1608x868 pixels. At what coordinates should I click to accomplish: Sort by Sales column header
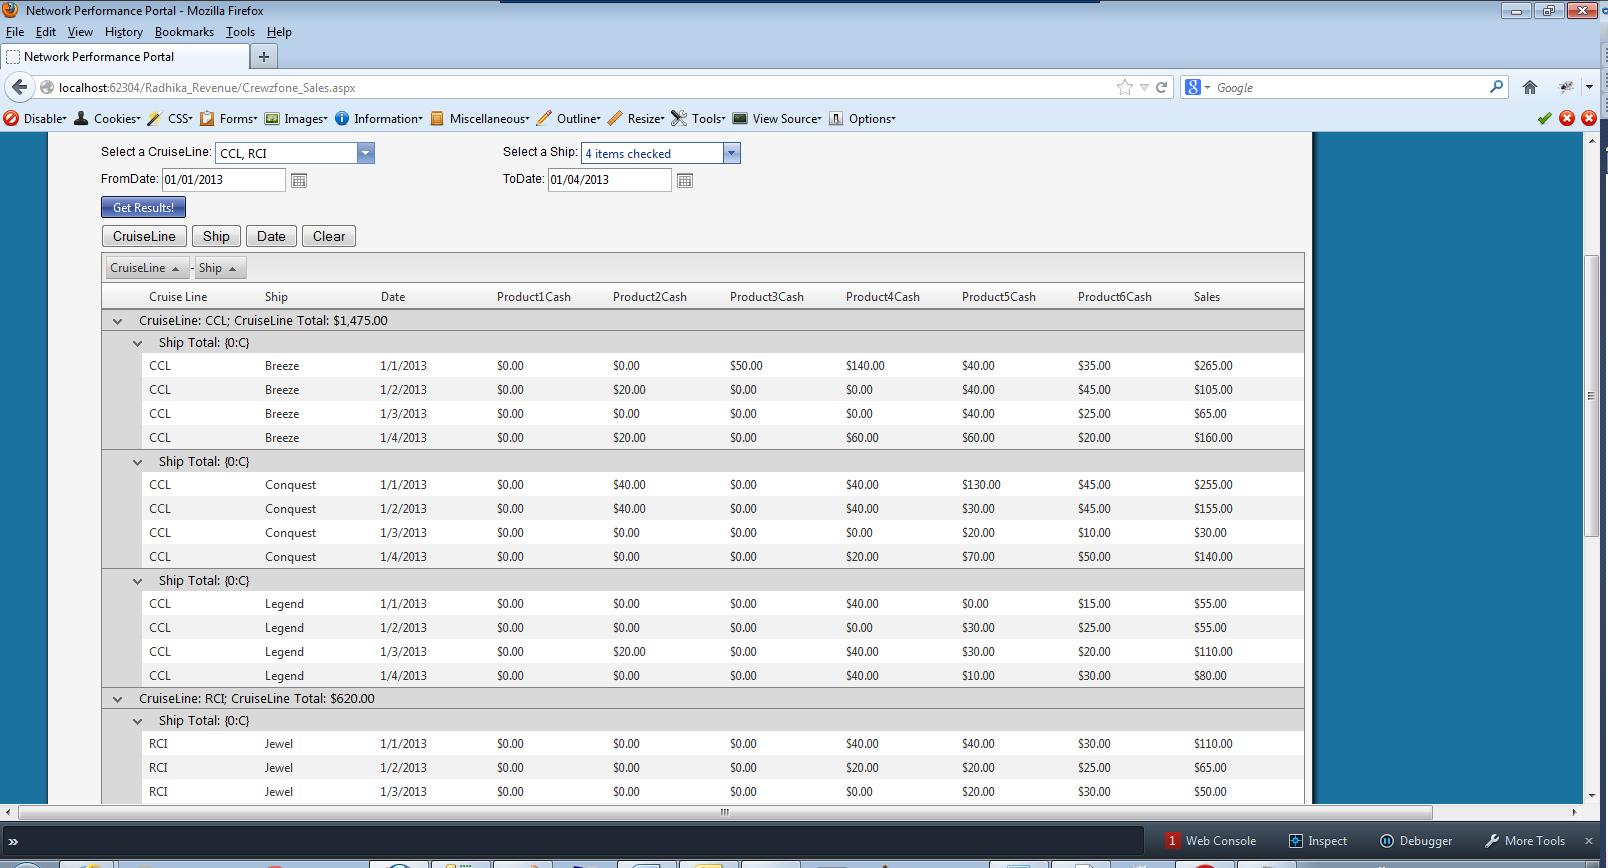point(1207,297)
